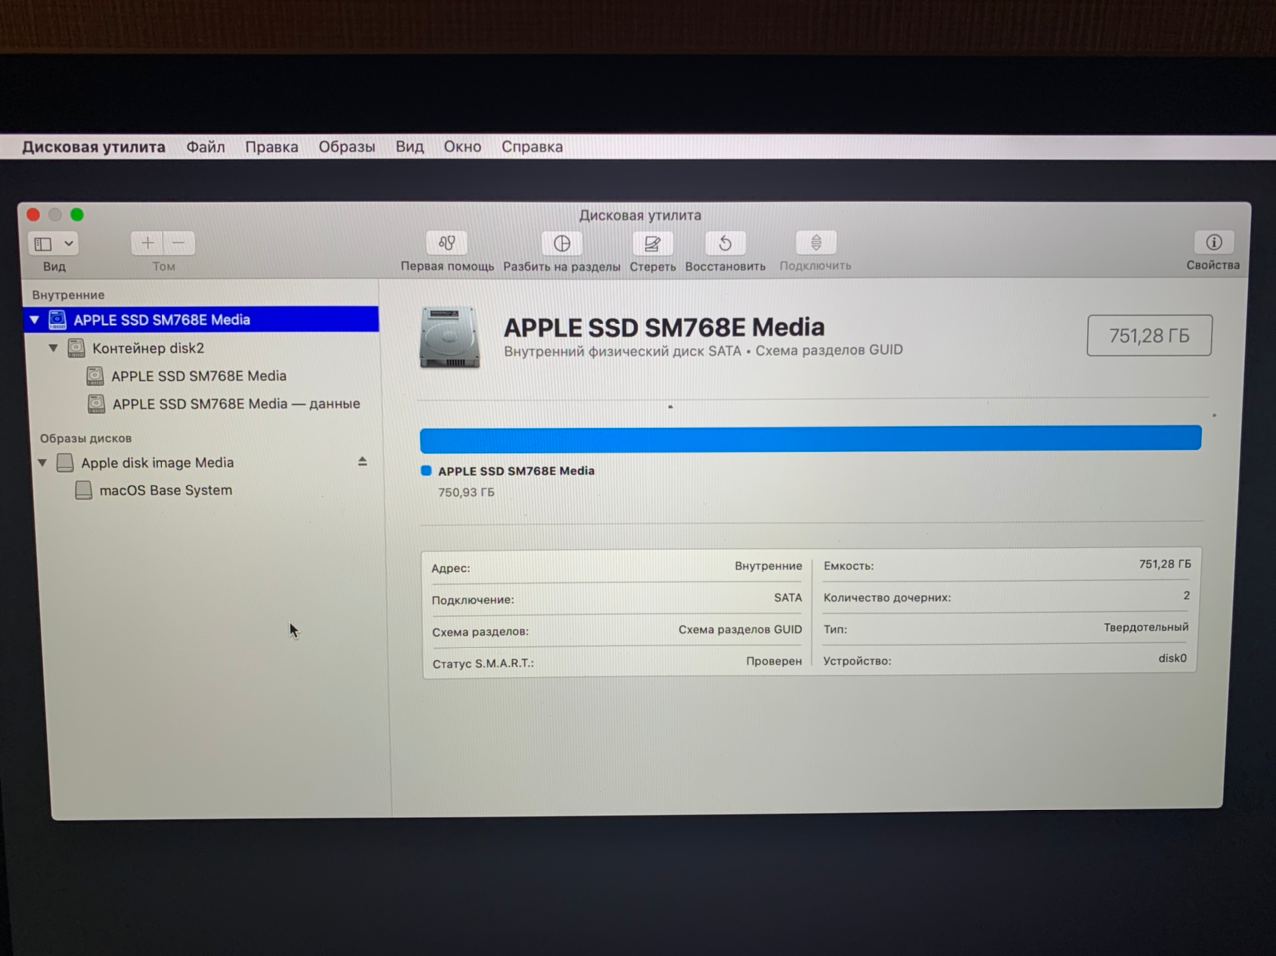Click the First Aid (Первая помощь) icon
The width and height of the screenshot is (1276, 956).
pos(447,243)
